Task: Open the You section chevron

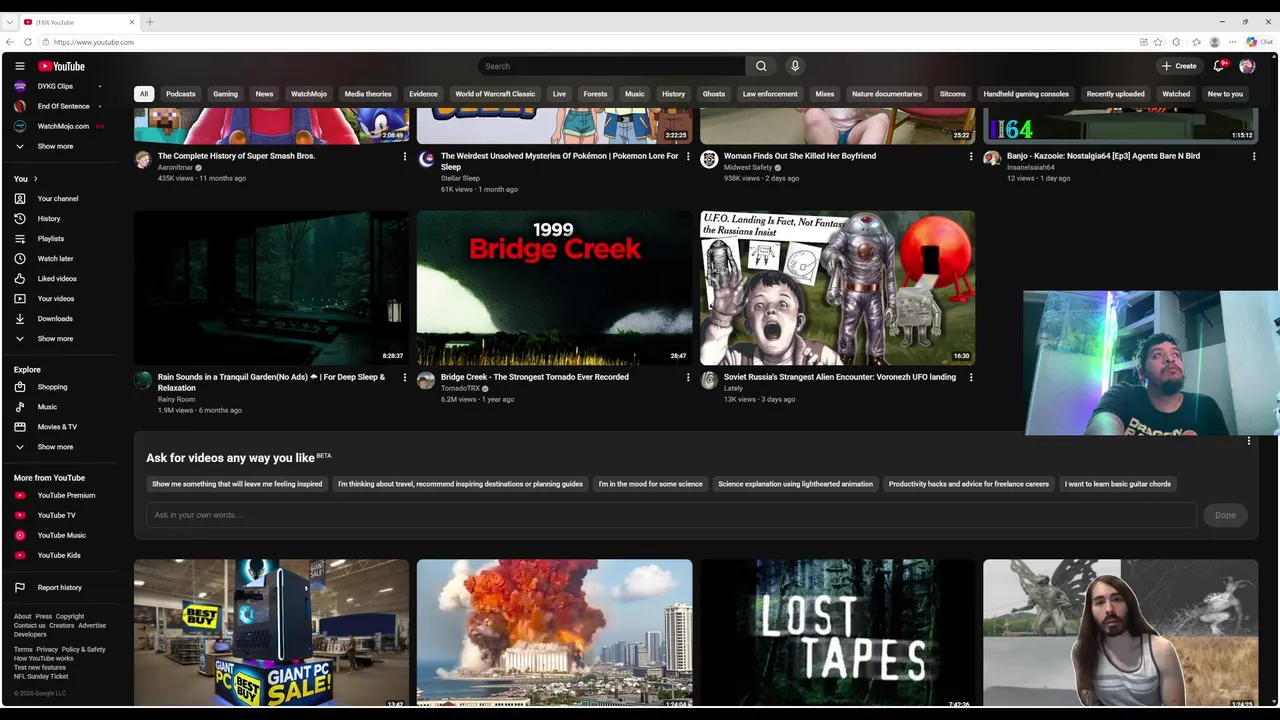Action: click(x=35, y=178)
